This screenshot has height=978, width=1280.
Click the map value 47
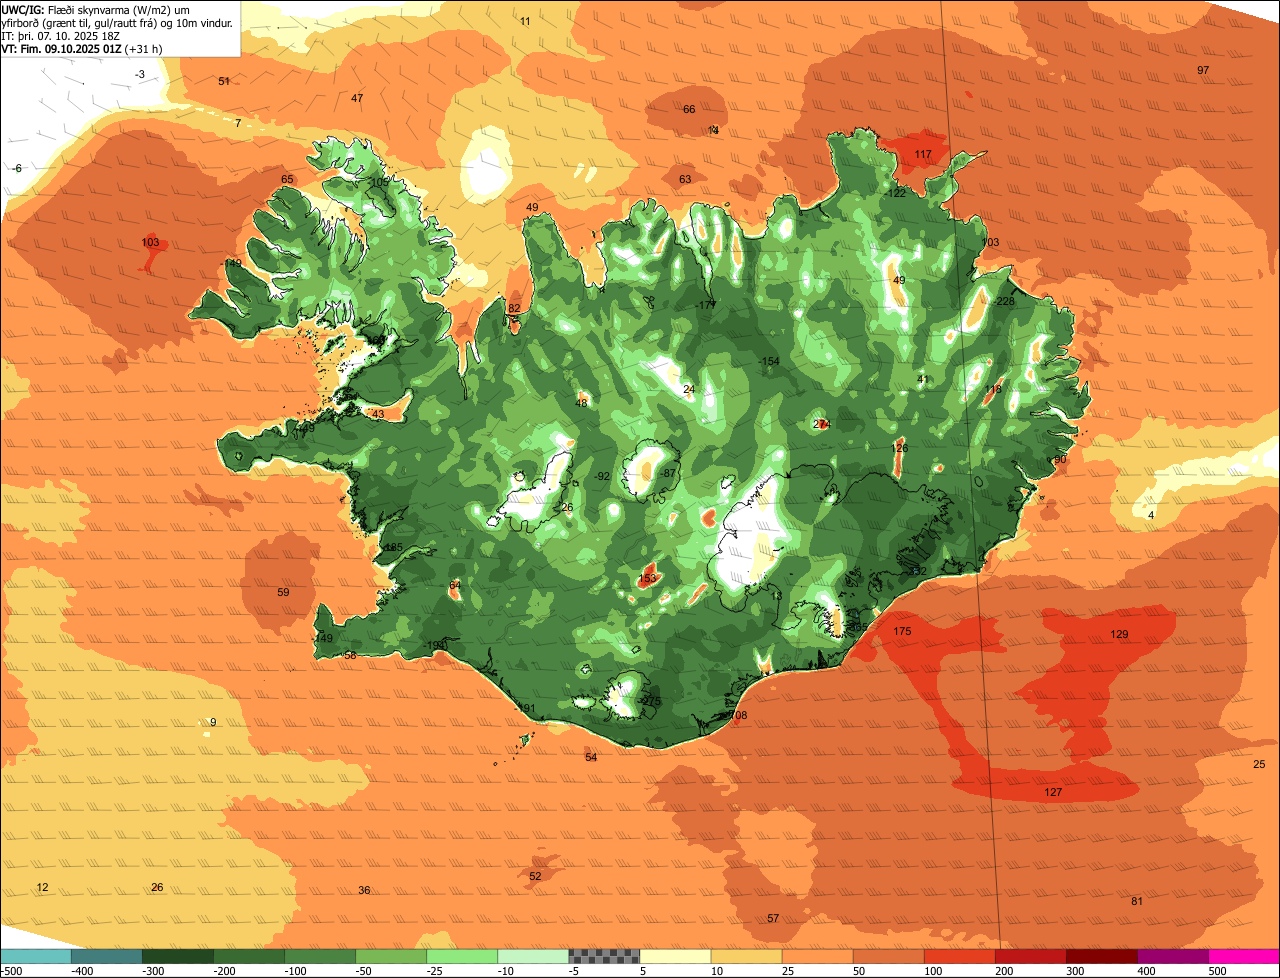click(357, 98)
